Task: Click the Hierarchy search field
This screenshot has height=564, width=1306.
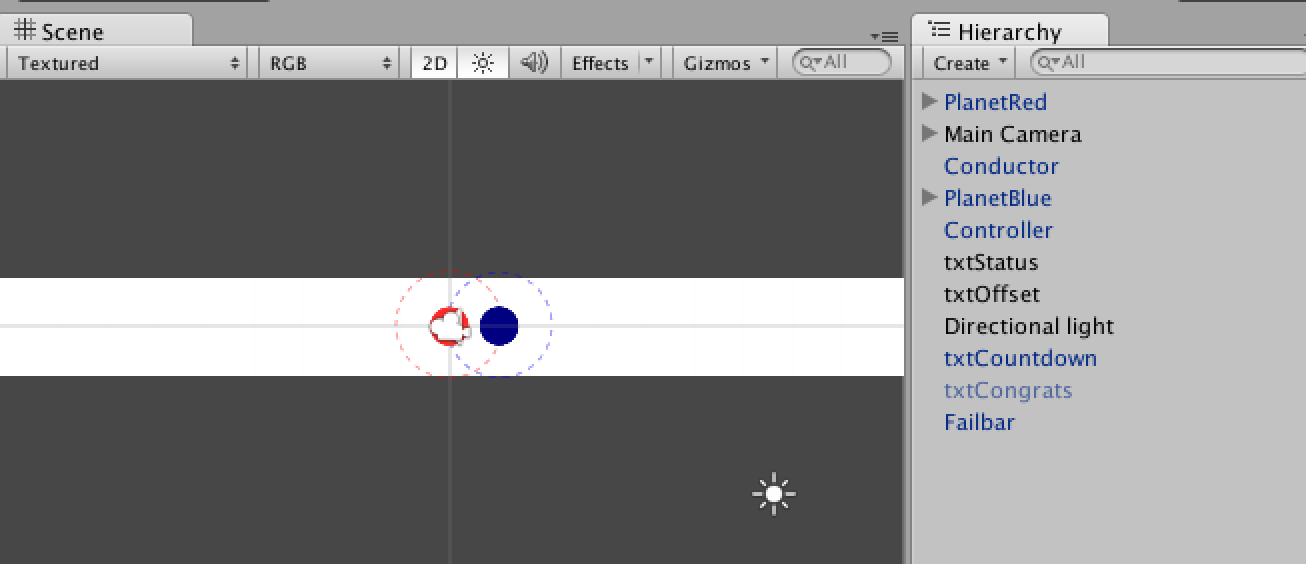Action: click(1168, 62)
